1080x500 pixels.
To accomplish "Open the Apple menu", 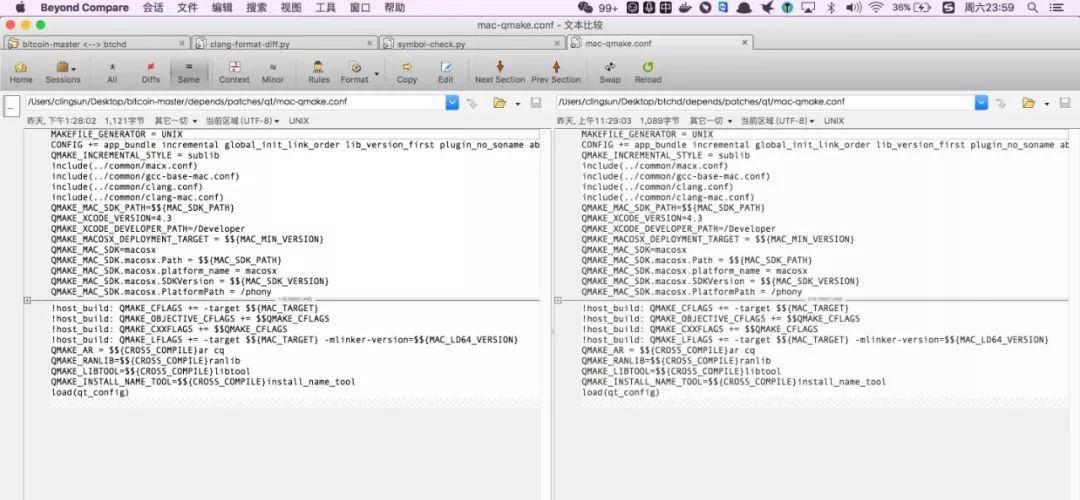I will click(20, 8).
